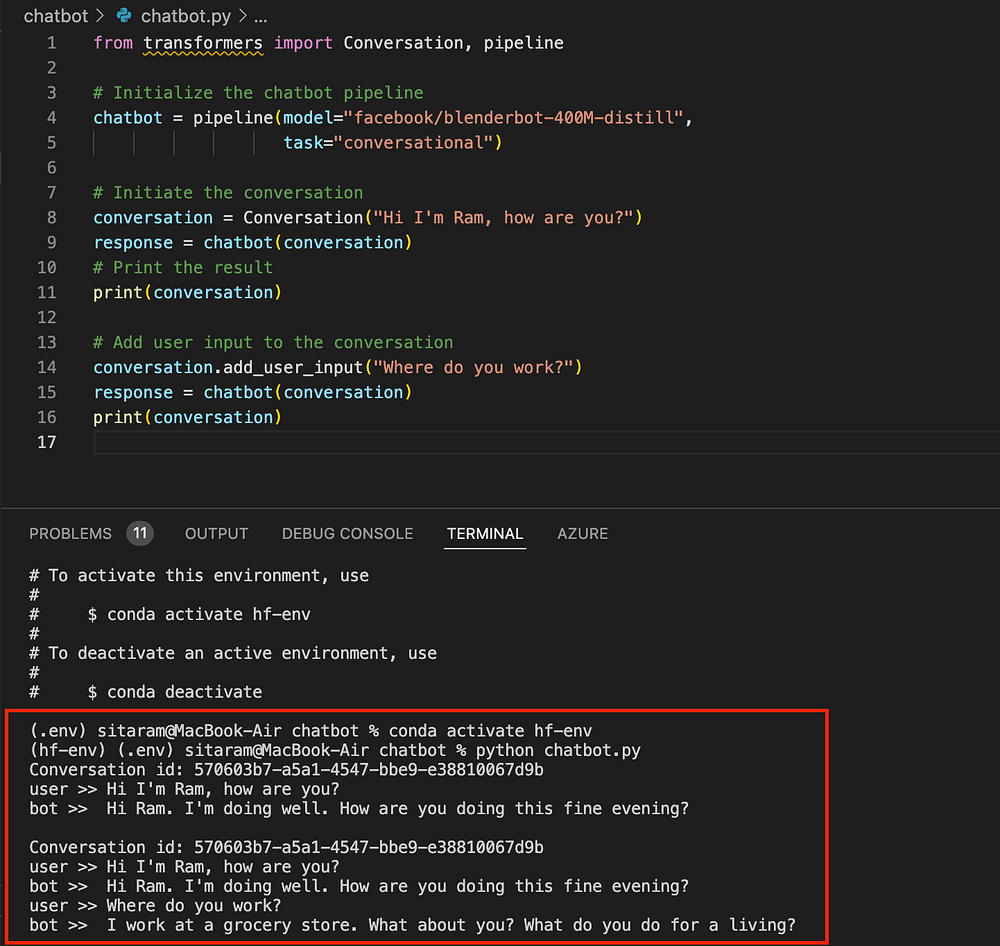Select the chatbot.py breadcrumb item
The height and width of the screenshot is (946, 1000).
pos(186,16)
